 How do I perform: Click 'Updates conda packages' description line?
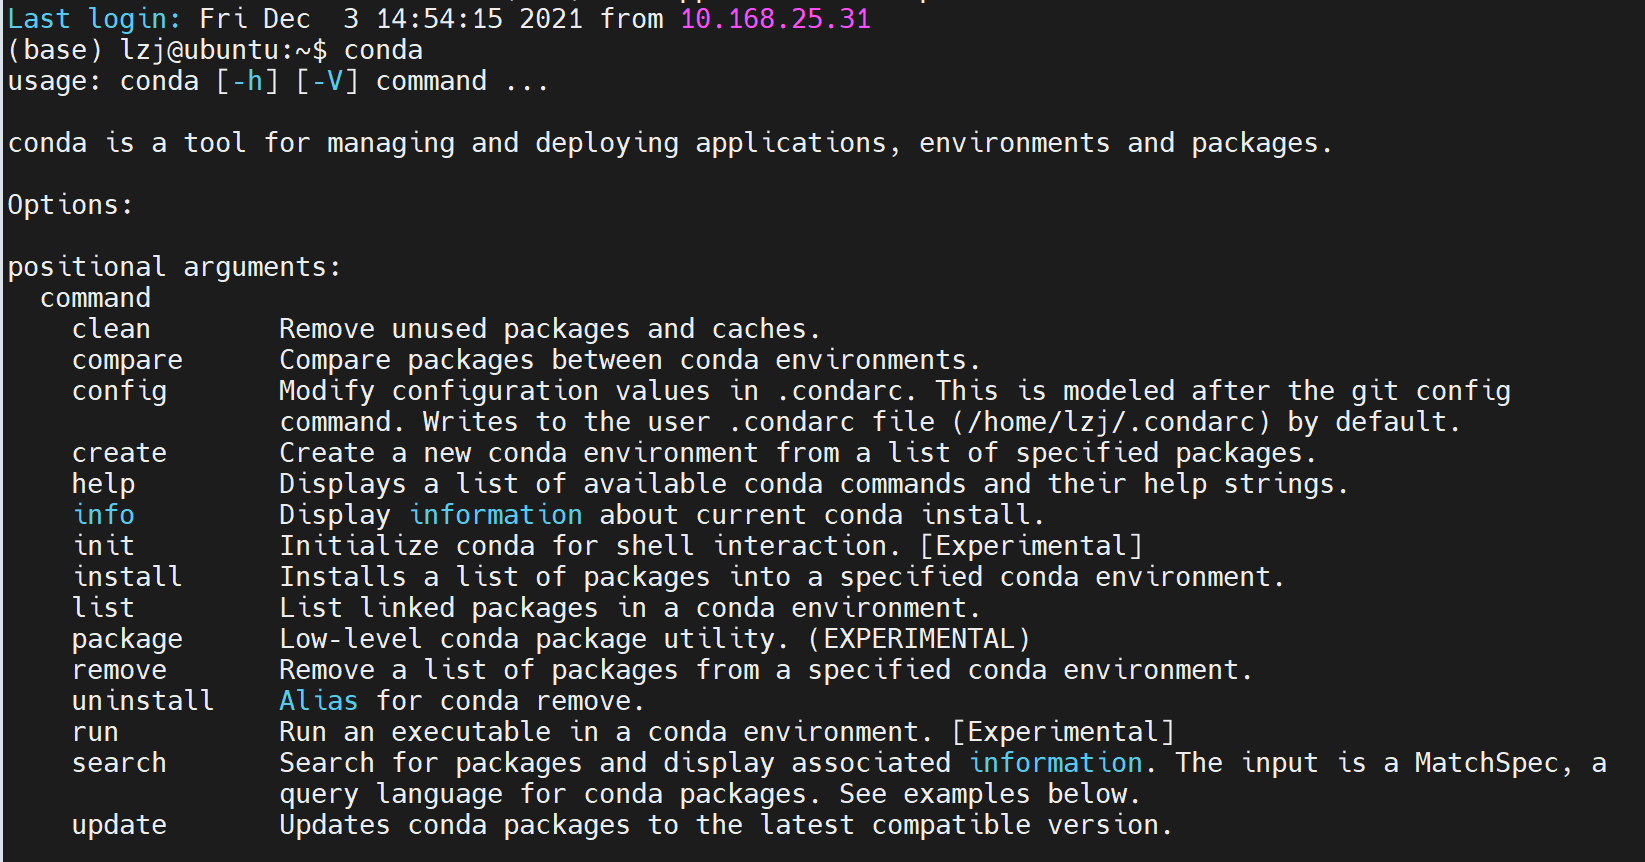pyautogui.click(x=726, y=825)
